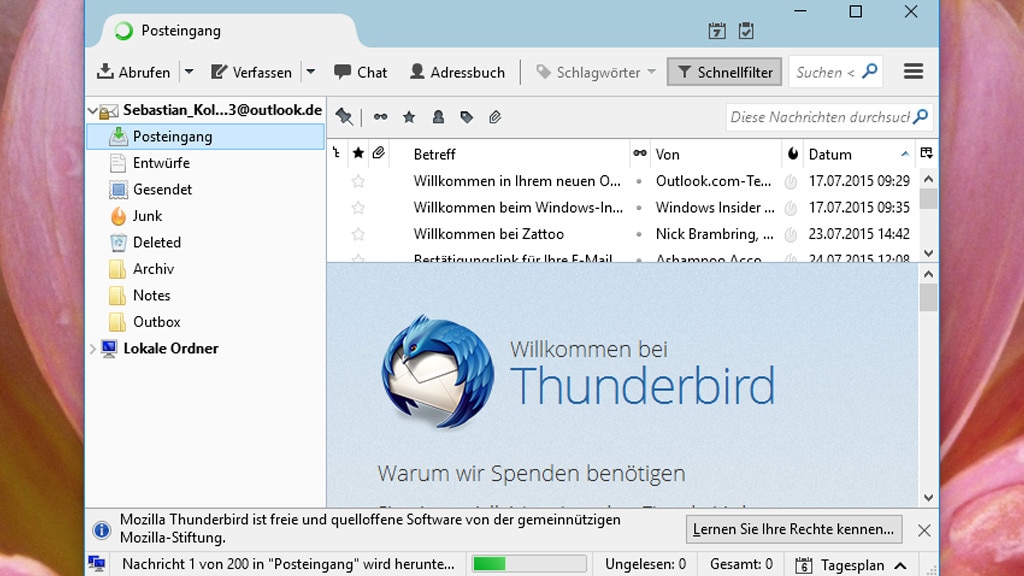Screen dimensions: 1024x576
Task: Click the Diese Nachrichten durchsuchen field
Action: [x=829, y=117]
